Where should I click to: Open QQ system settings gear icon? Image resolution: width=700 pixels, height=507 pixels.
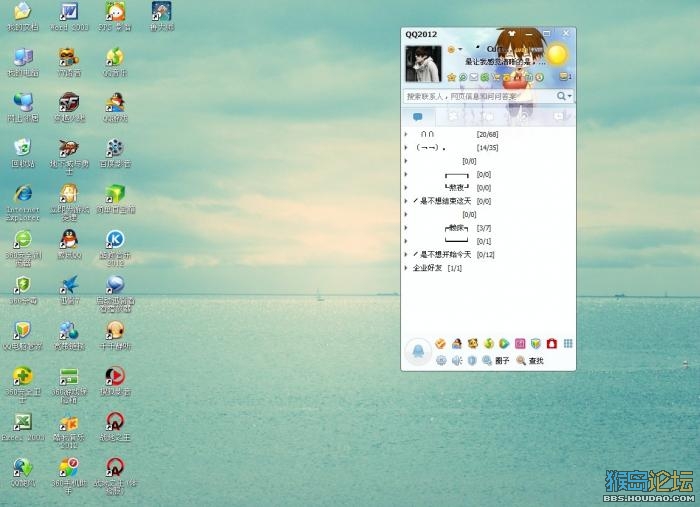(x=441, y=360)
